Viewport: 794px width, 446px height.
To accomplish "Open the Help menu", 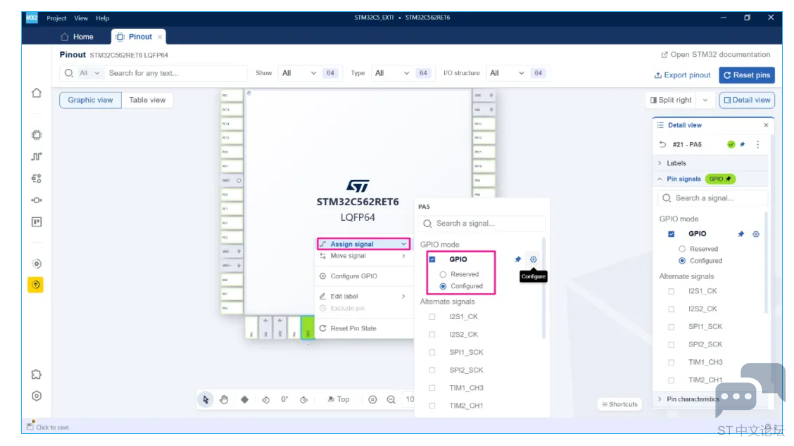I will [102, 18].
